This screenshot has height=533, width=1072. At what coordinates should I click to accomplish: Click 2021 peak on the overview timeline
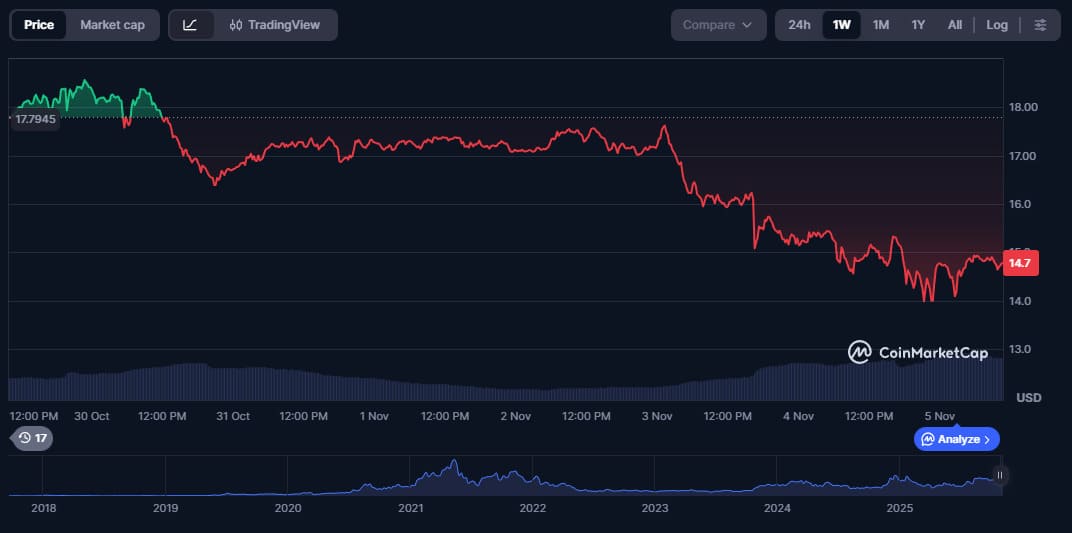click(453, 465)
